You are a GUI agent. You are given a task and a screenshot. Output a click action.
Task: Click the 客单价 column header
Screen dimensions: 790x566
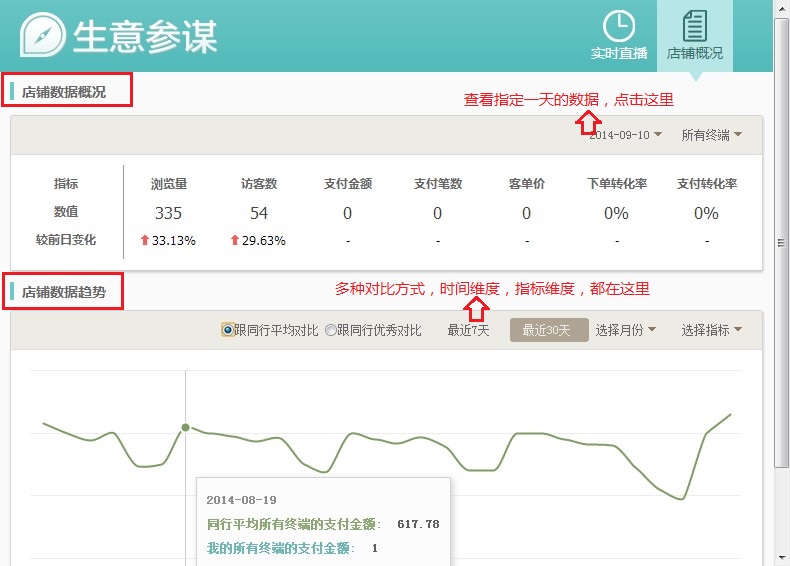pos(526,184)
